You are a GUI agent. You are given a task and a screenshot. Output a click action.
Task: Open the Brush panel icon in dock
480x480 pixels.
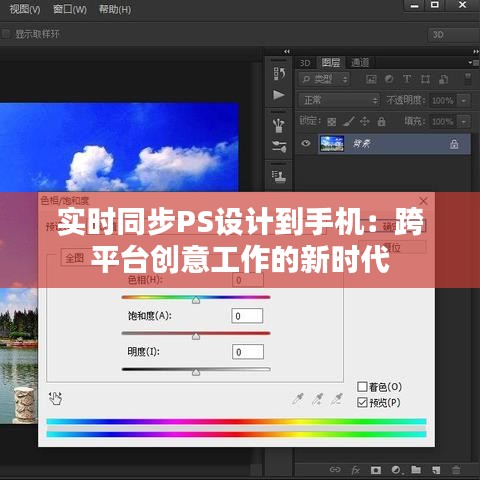pyautogui.click(x=279, y=147)
